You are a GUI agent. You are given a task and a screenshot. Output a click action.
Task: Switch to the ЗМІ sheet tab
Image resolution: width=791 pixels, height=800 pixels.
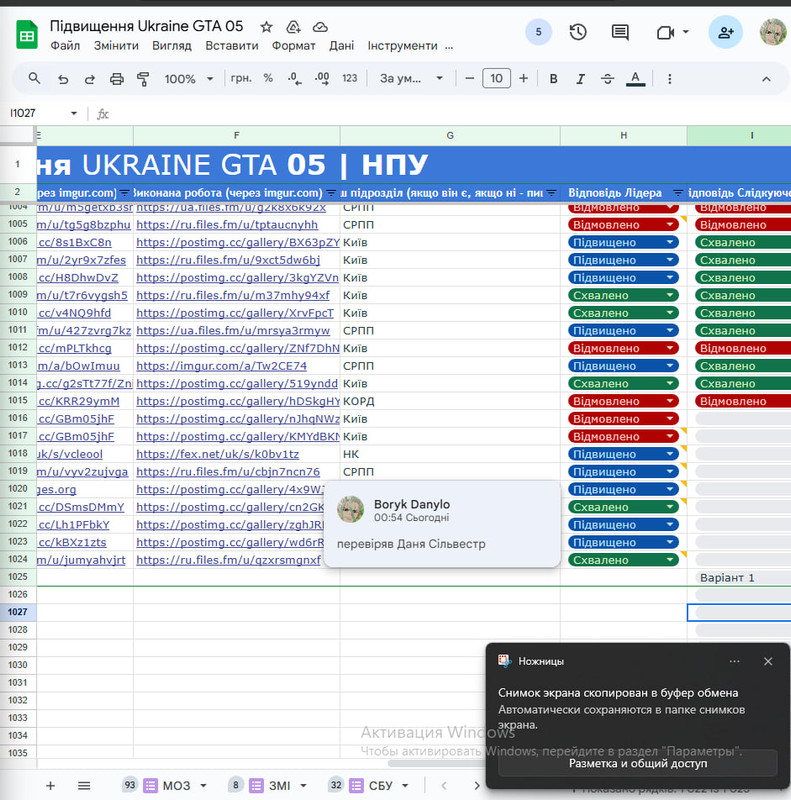click(x=280, y=785)
